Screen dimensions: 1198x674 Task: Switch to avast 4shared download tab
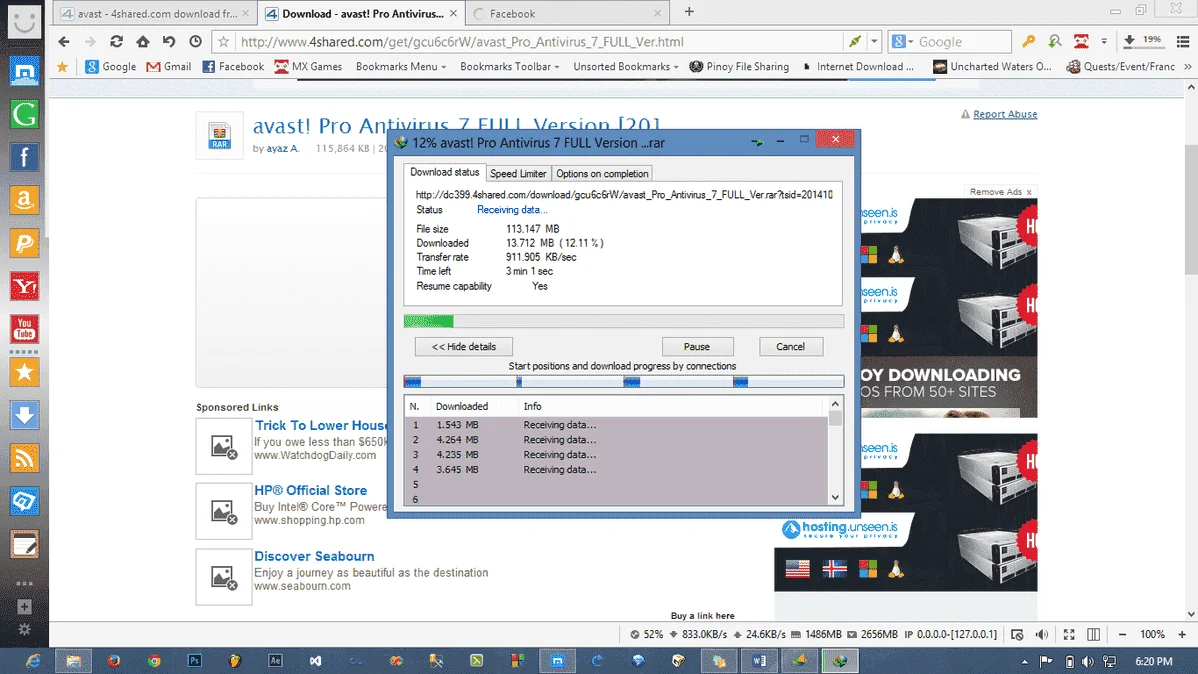point(157,14)
